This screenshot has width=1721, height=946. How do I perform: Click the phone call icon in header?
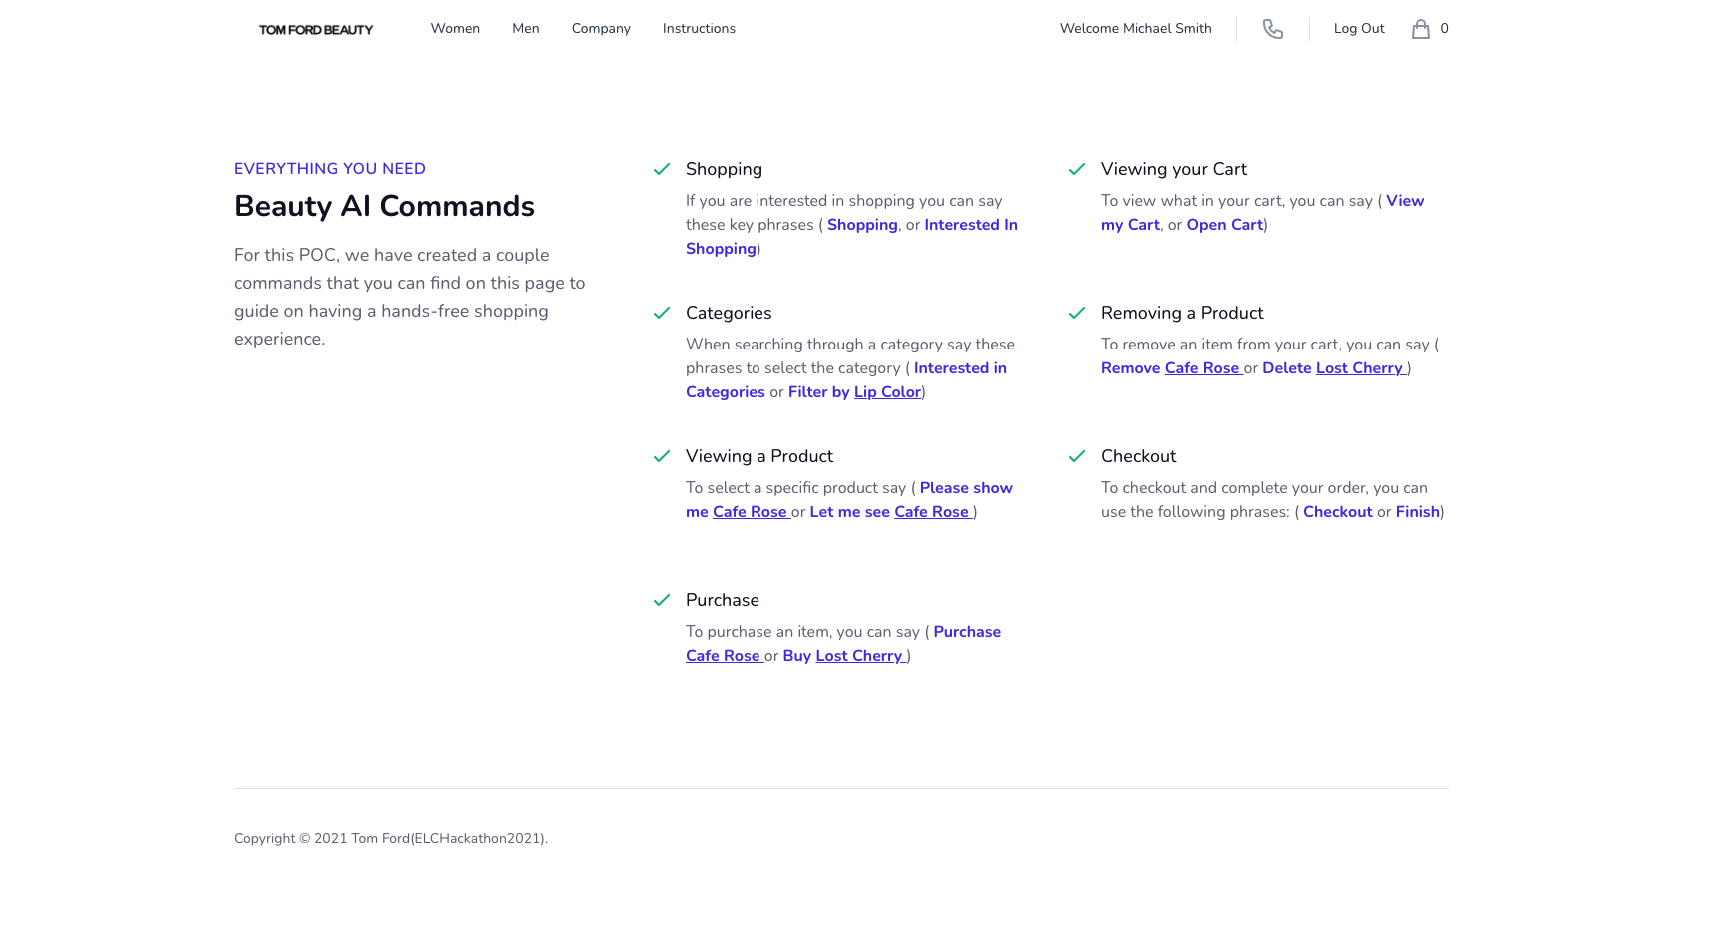1272,29
